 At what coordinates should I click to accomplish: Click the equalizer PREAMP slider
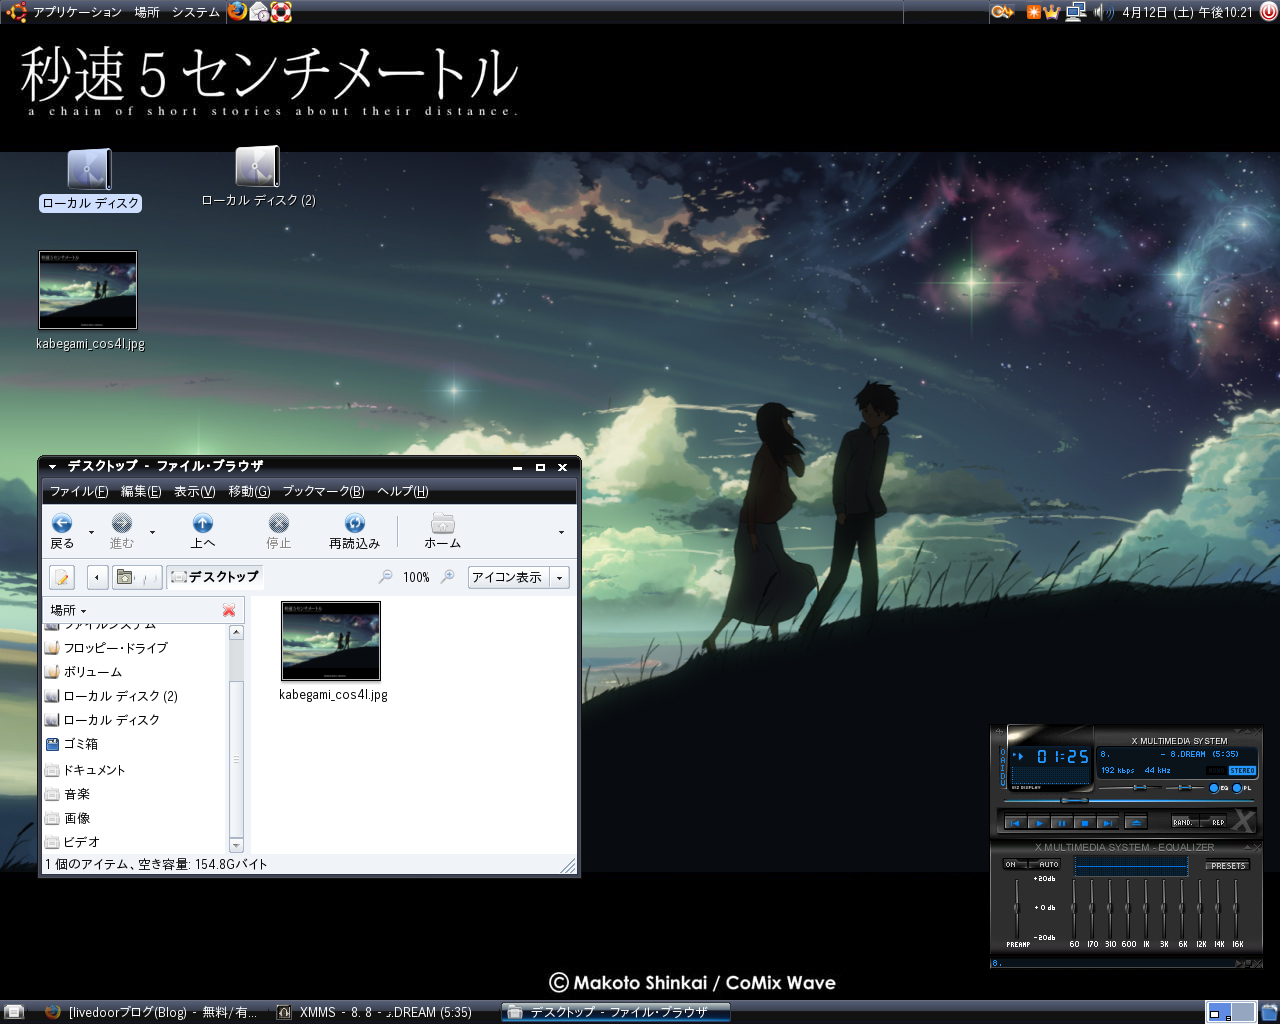tap(1017, 908)
